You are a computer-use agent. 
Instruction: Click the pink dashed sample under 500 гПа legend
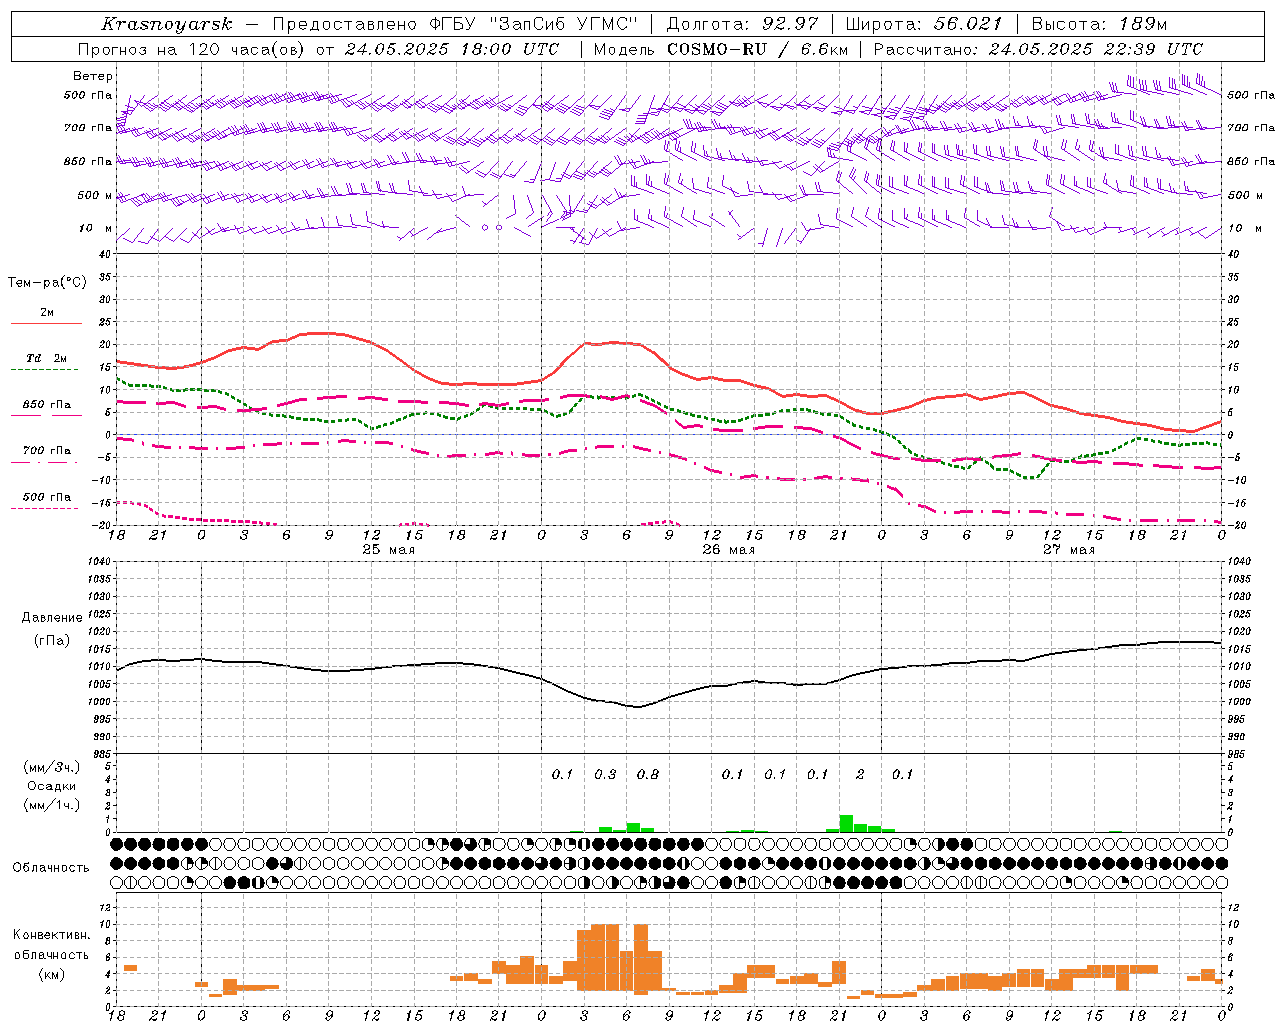click(x=45, y=508)
